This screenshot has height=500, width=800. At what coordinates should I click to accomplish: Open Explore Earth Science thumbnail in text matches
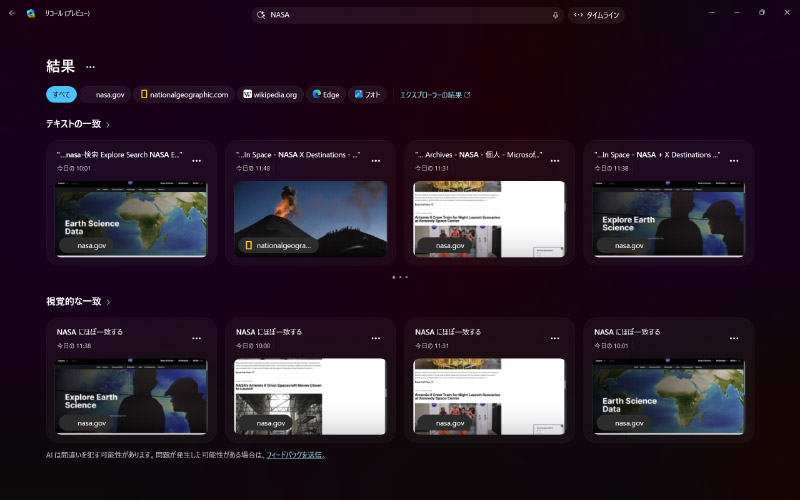(668, 219)
